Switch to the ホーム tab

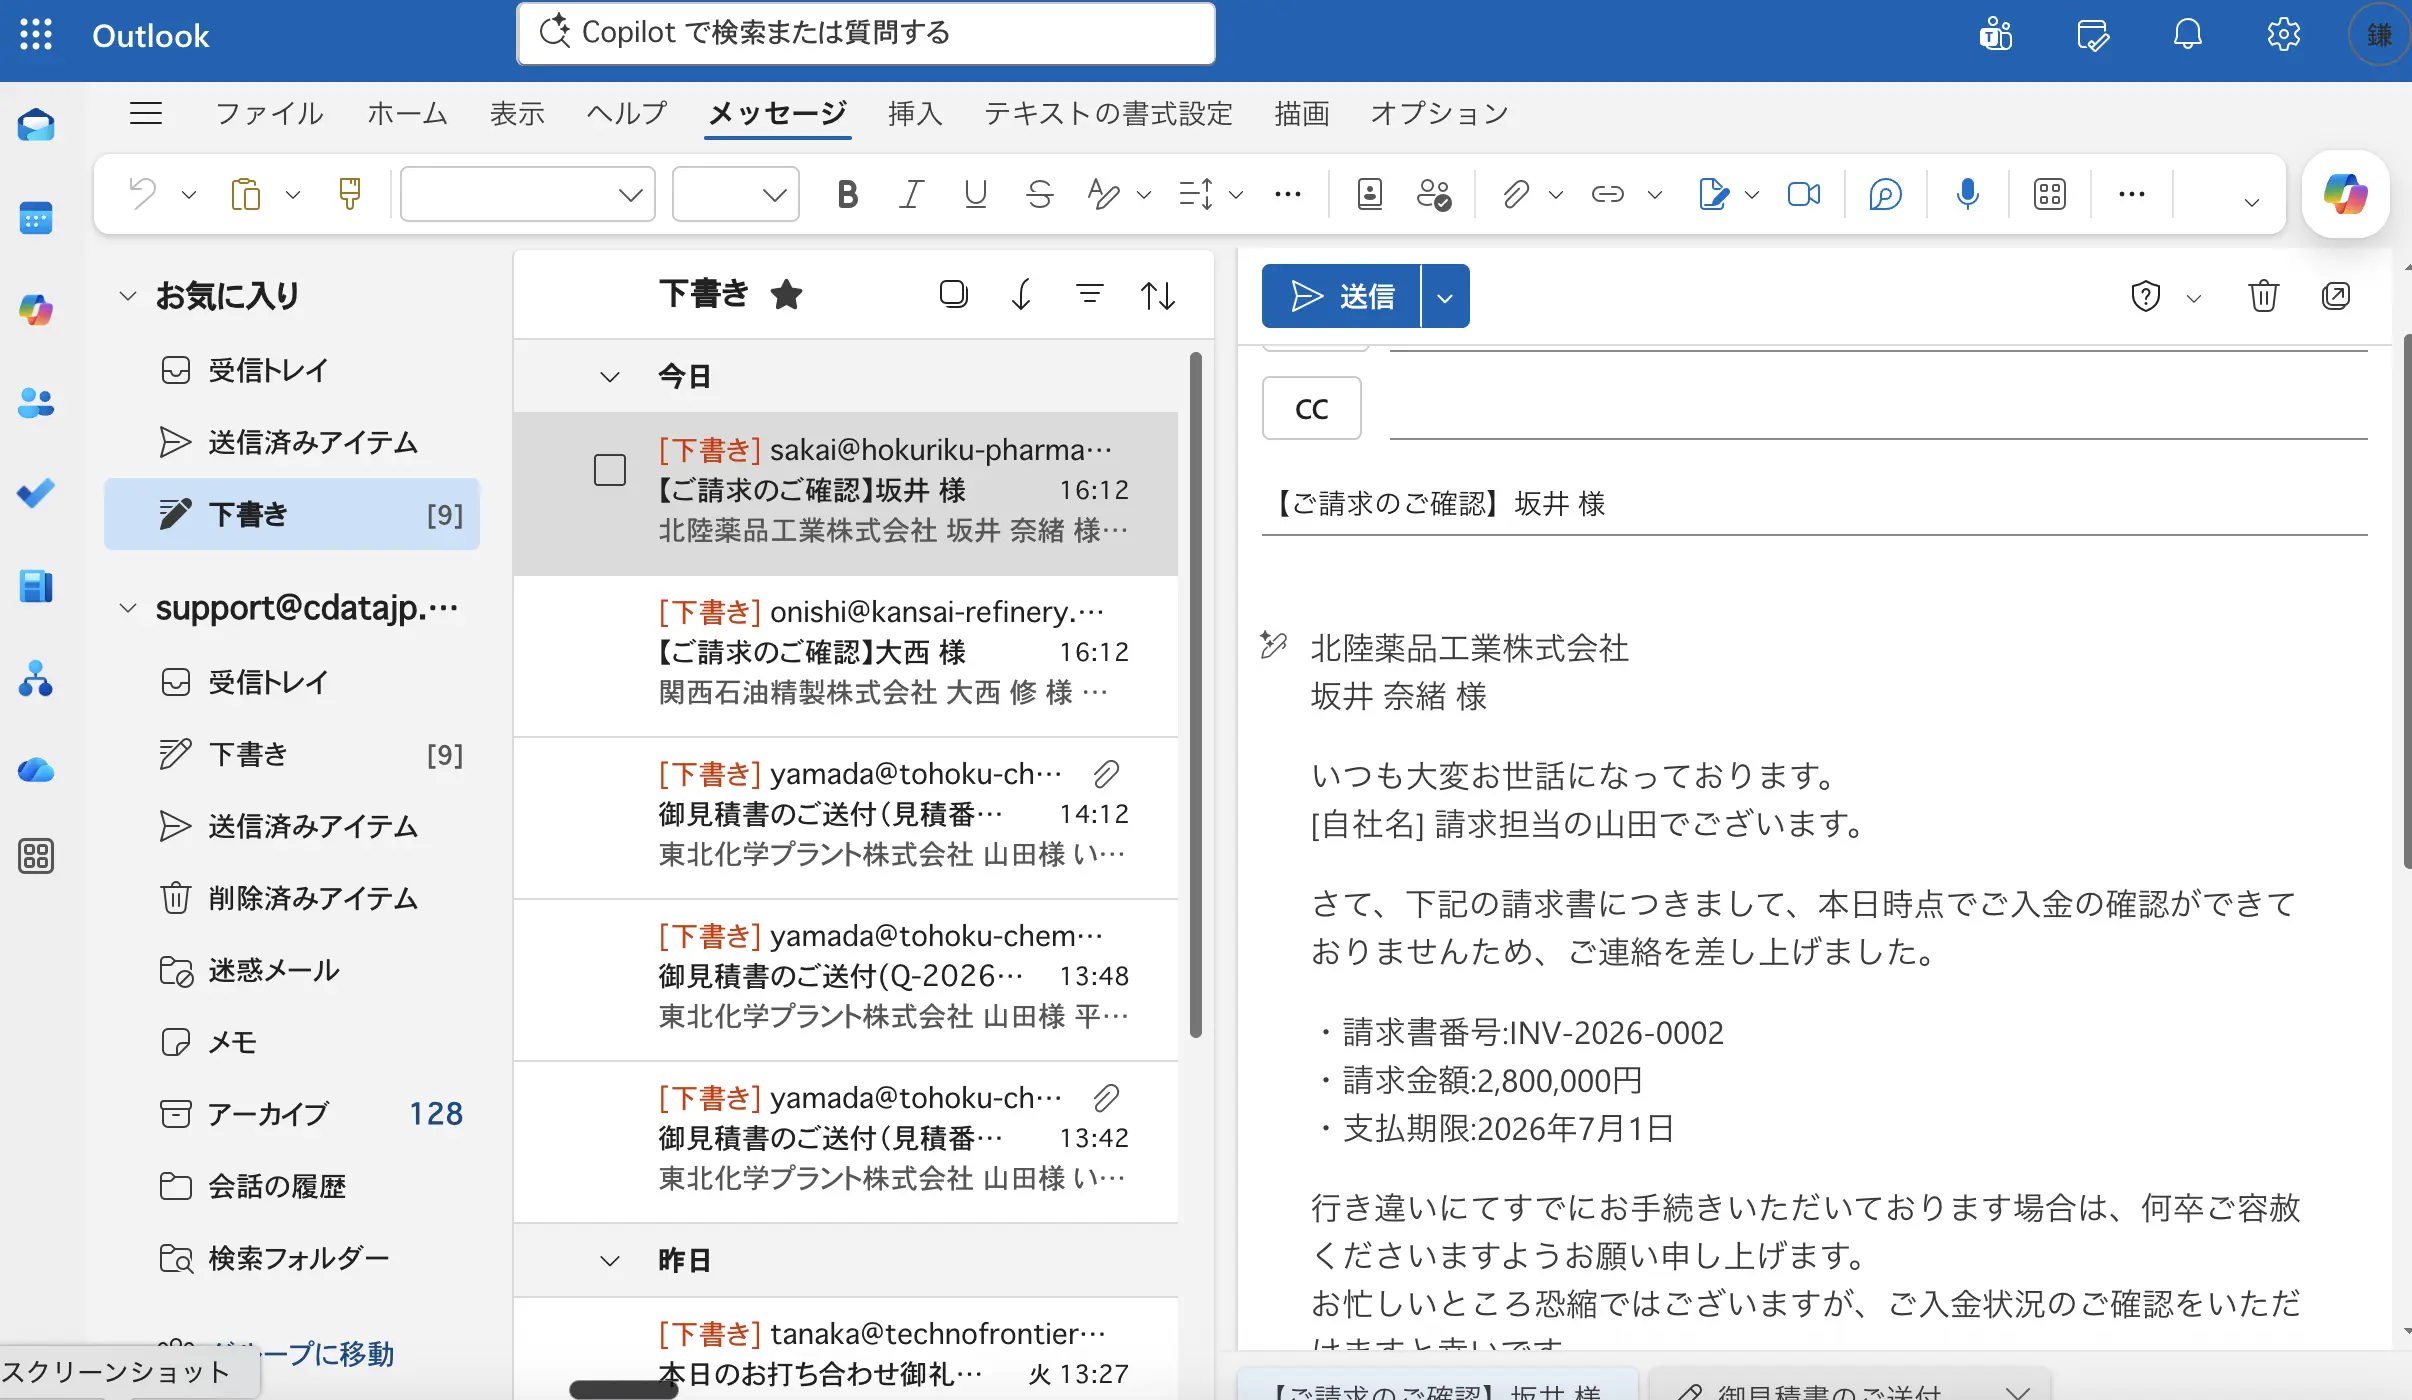[x=407, y=113]
